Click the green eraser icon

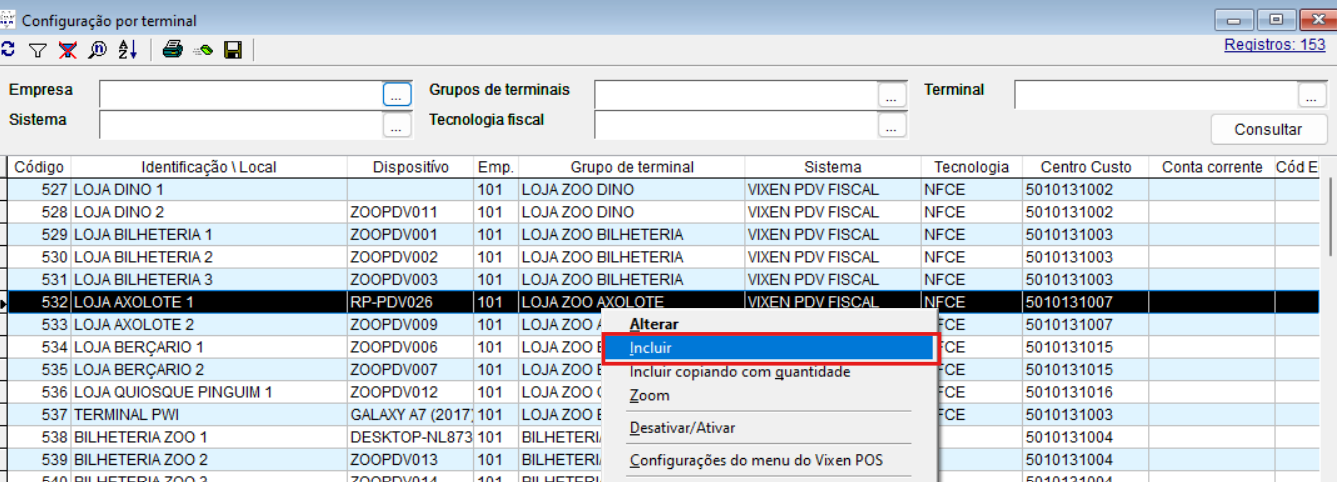tap(203, 49)
